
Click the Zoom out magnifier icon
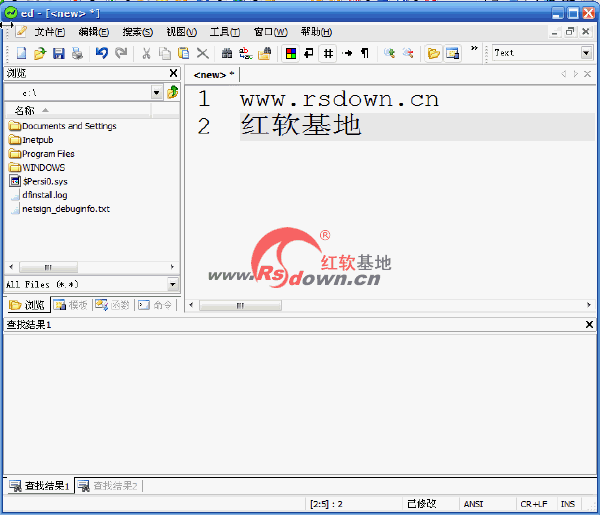[408, 53]
